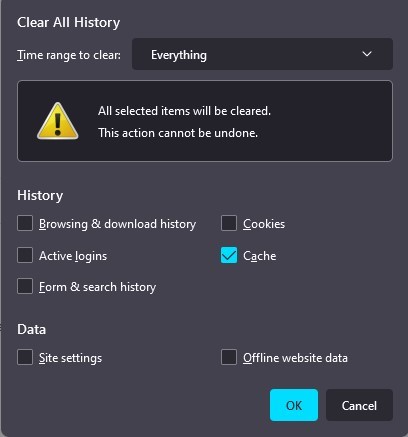Viewport: 408px width, 437px height.
Task: Uncheck the Cache checkbox
Action: [x=229, y=255]
